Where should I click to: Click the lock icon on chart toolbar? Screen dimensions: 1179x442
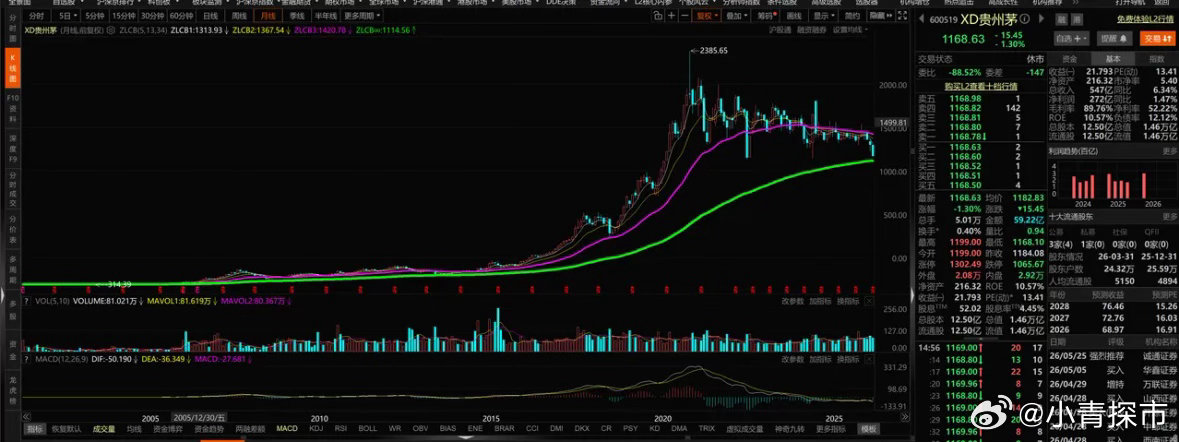pos(658,16)
